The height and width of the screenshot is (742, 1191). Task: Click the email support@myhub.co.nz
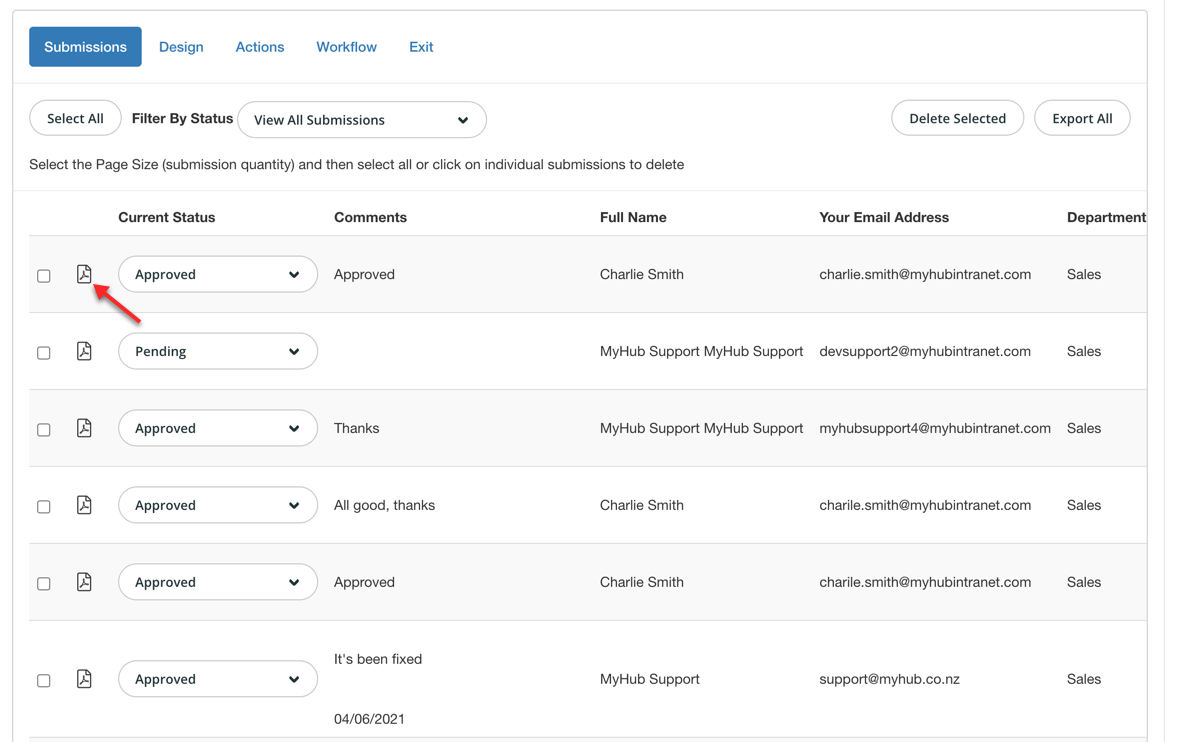pyautogui.click(x=889, y=679)
